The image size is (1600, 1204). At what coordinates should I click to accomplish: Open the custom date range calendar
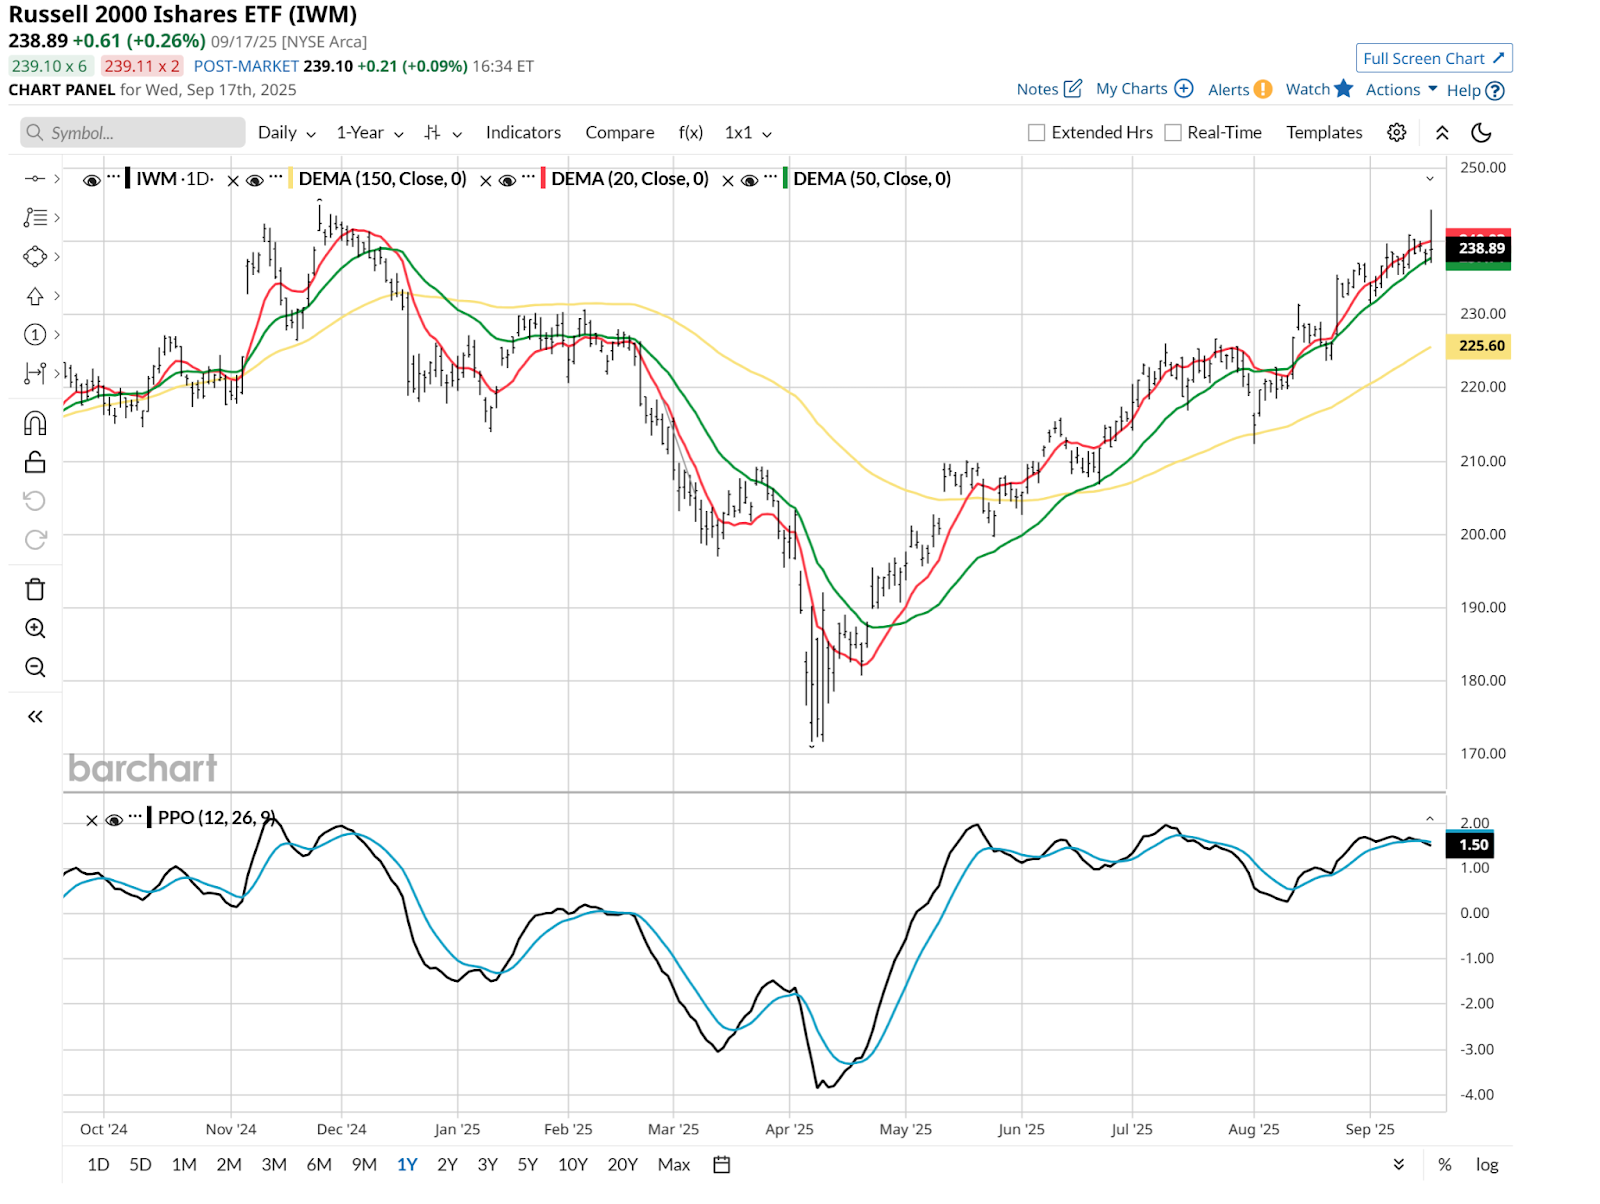722,1164
